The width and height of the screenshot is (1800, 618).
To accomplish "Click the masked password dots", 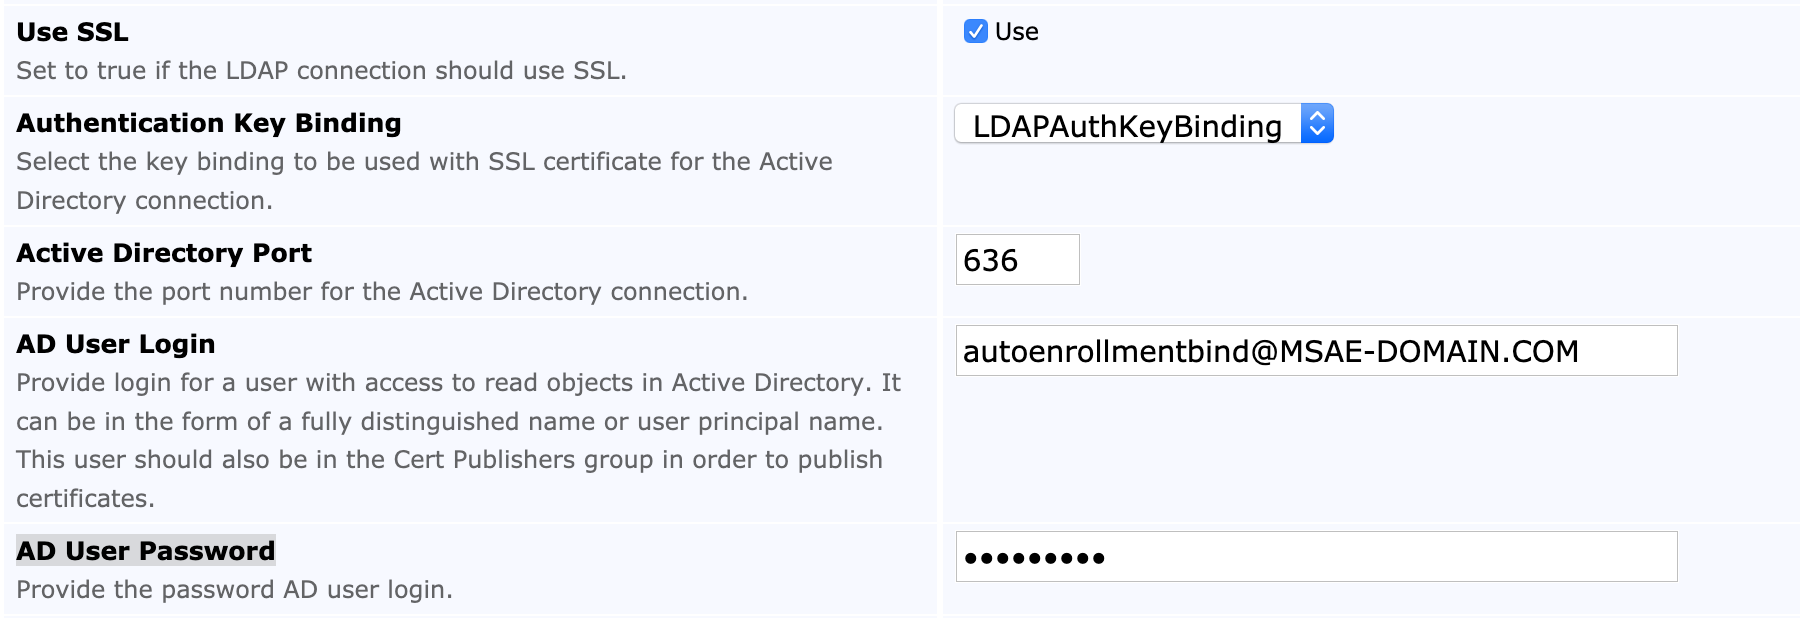I will coord(1034,558).
